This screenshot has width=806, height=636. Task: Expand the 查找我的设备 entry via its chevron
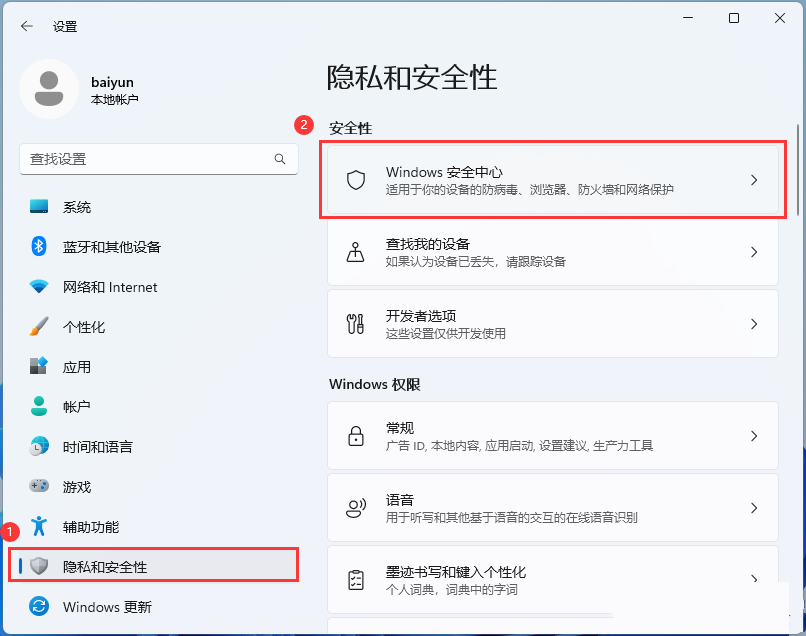[x=754, y=252]
